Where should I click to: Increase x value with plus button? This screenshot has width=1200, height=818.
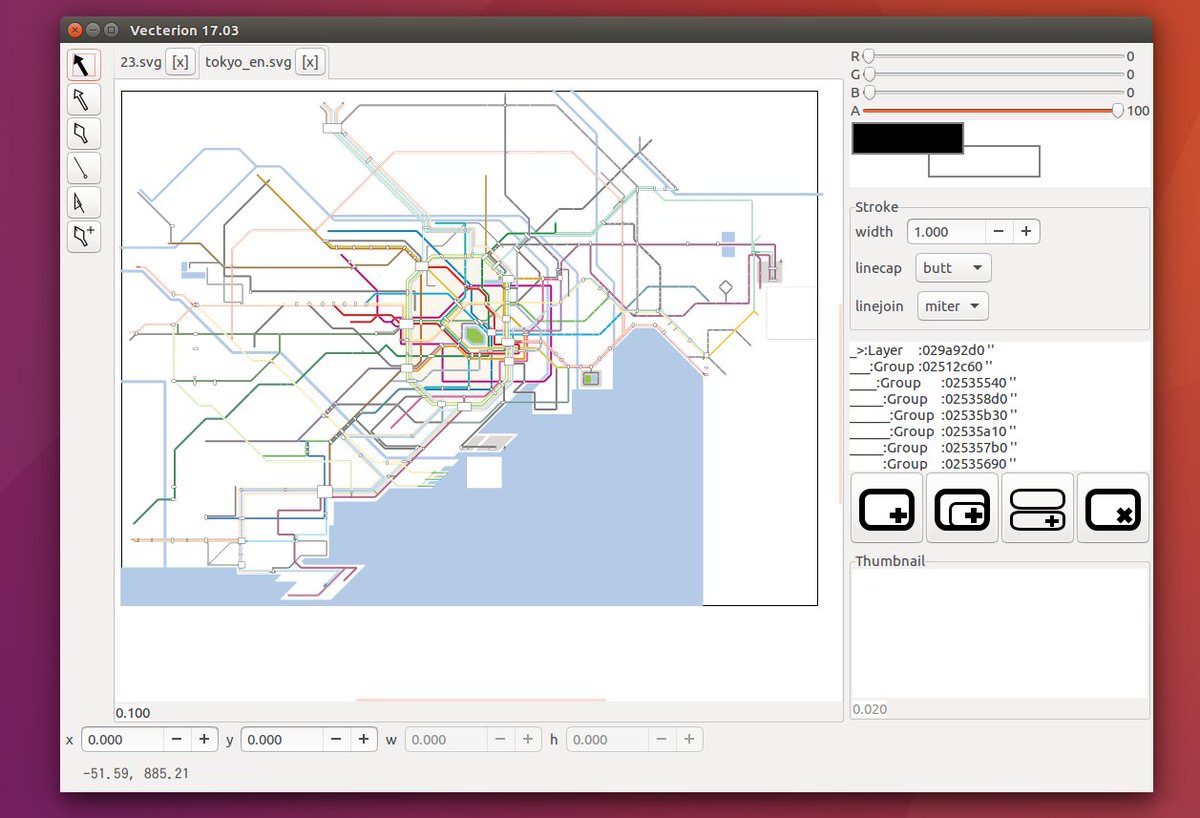[x=204, y=740]
